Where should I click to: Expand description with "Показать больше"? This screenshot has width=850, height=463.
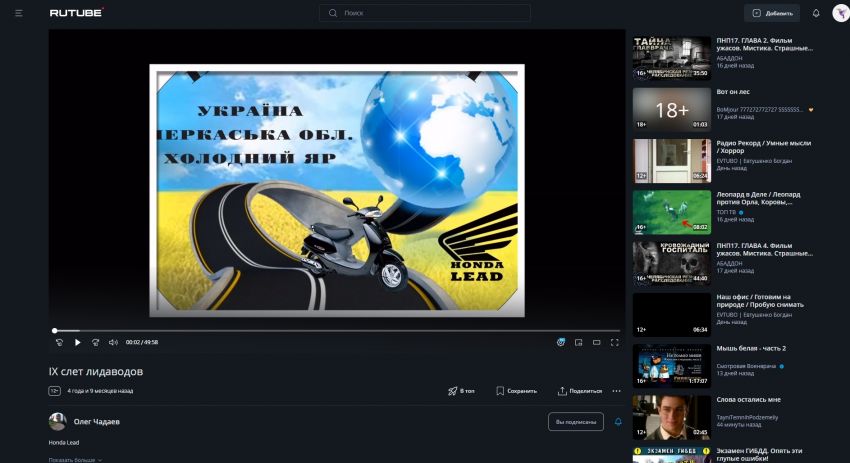[75, 460]
